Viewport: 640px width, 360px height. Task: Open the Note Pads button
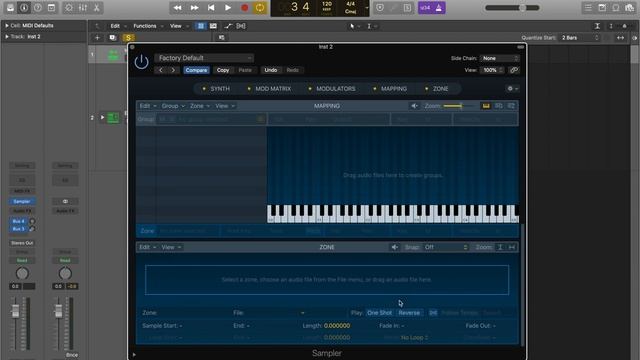pyautogui.click(x=602, y=8)
